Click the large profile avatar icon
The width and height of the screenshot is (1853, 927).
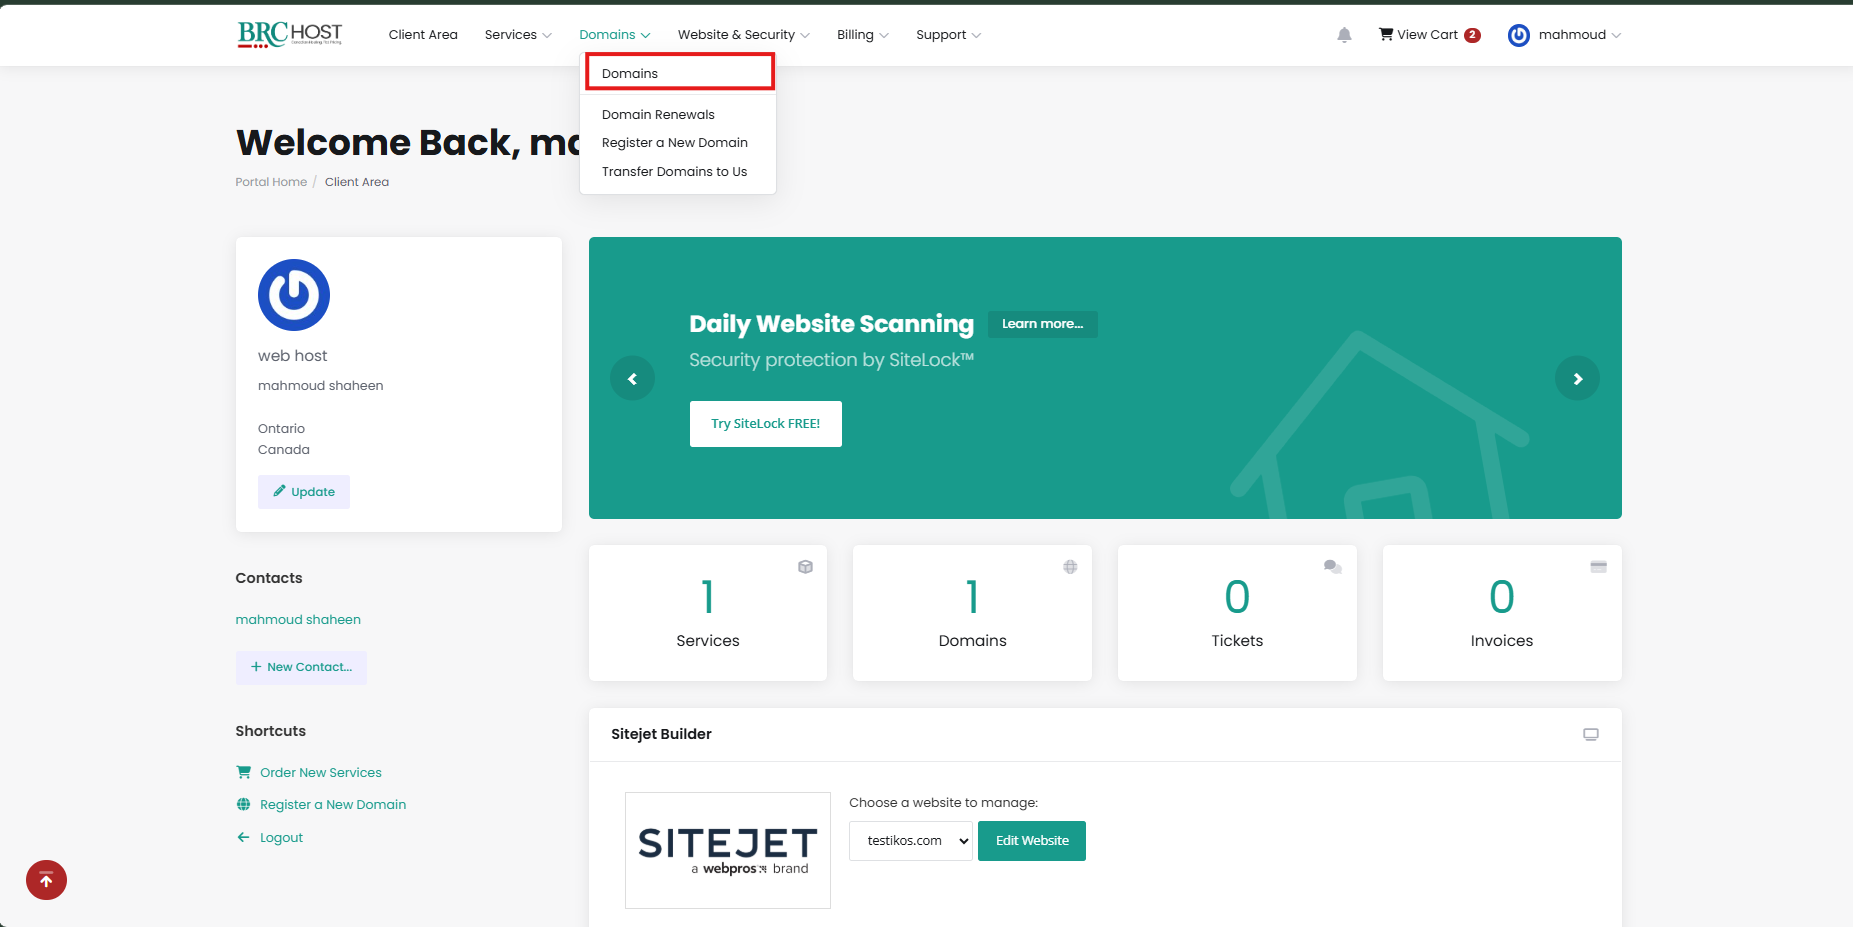coord(294,295)
